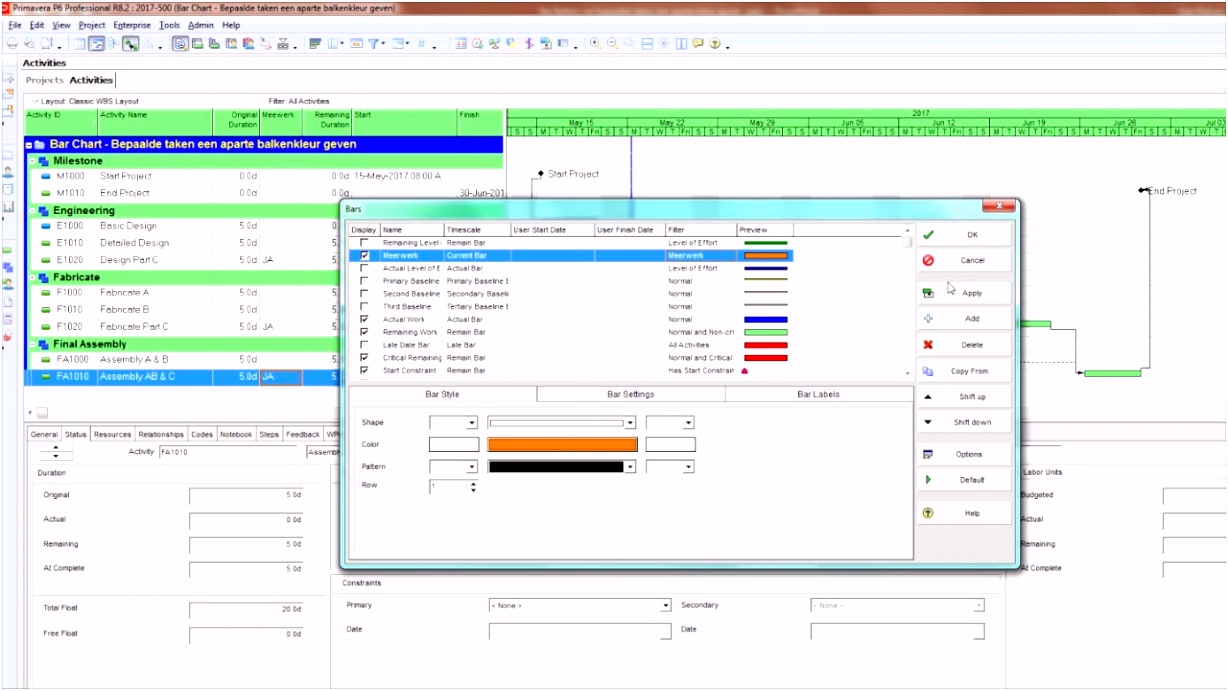Click the red X icon beside Delete
This screenshot has height=691, width=1228.
pyautogui.click(x=928, y=345)
